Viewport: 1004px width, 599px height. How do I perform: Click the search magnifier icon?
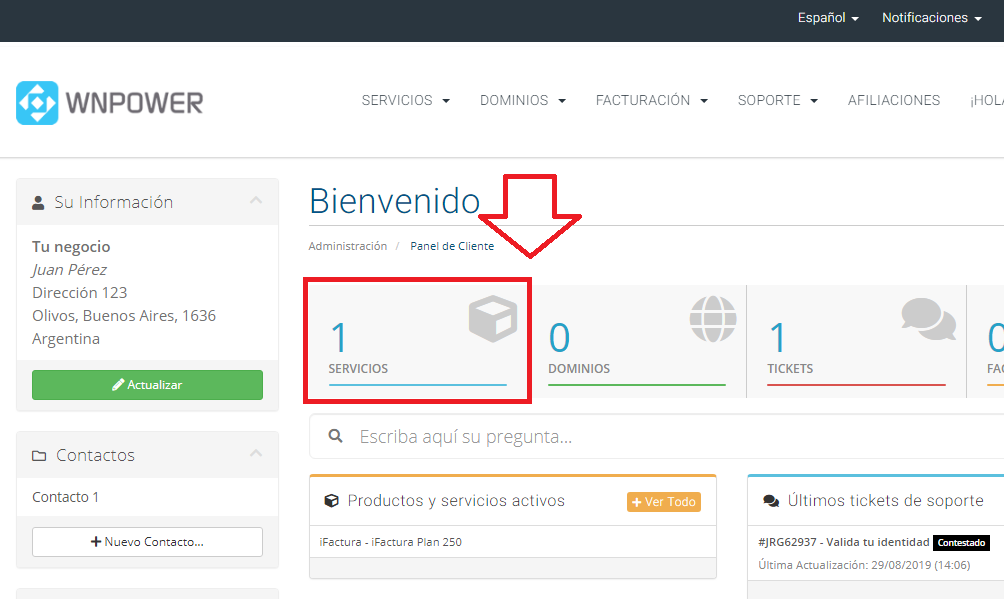[x=336, y=437]
